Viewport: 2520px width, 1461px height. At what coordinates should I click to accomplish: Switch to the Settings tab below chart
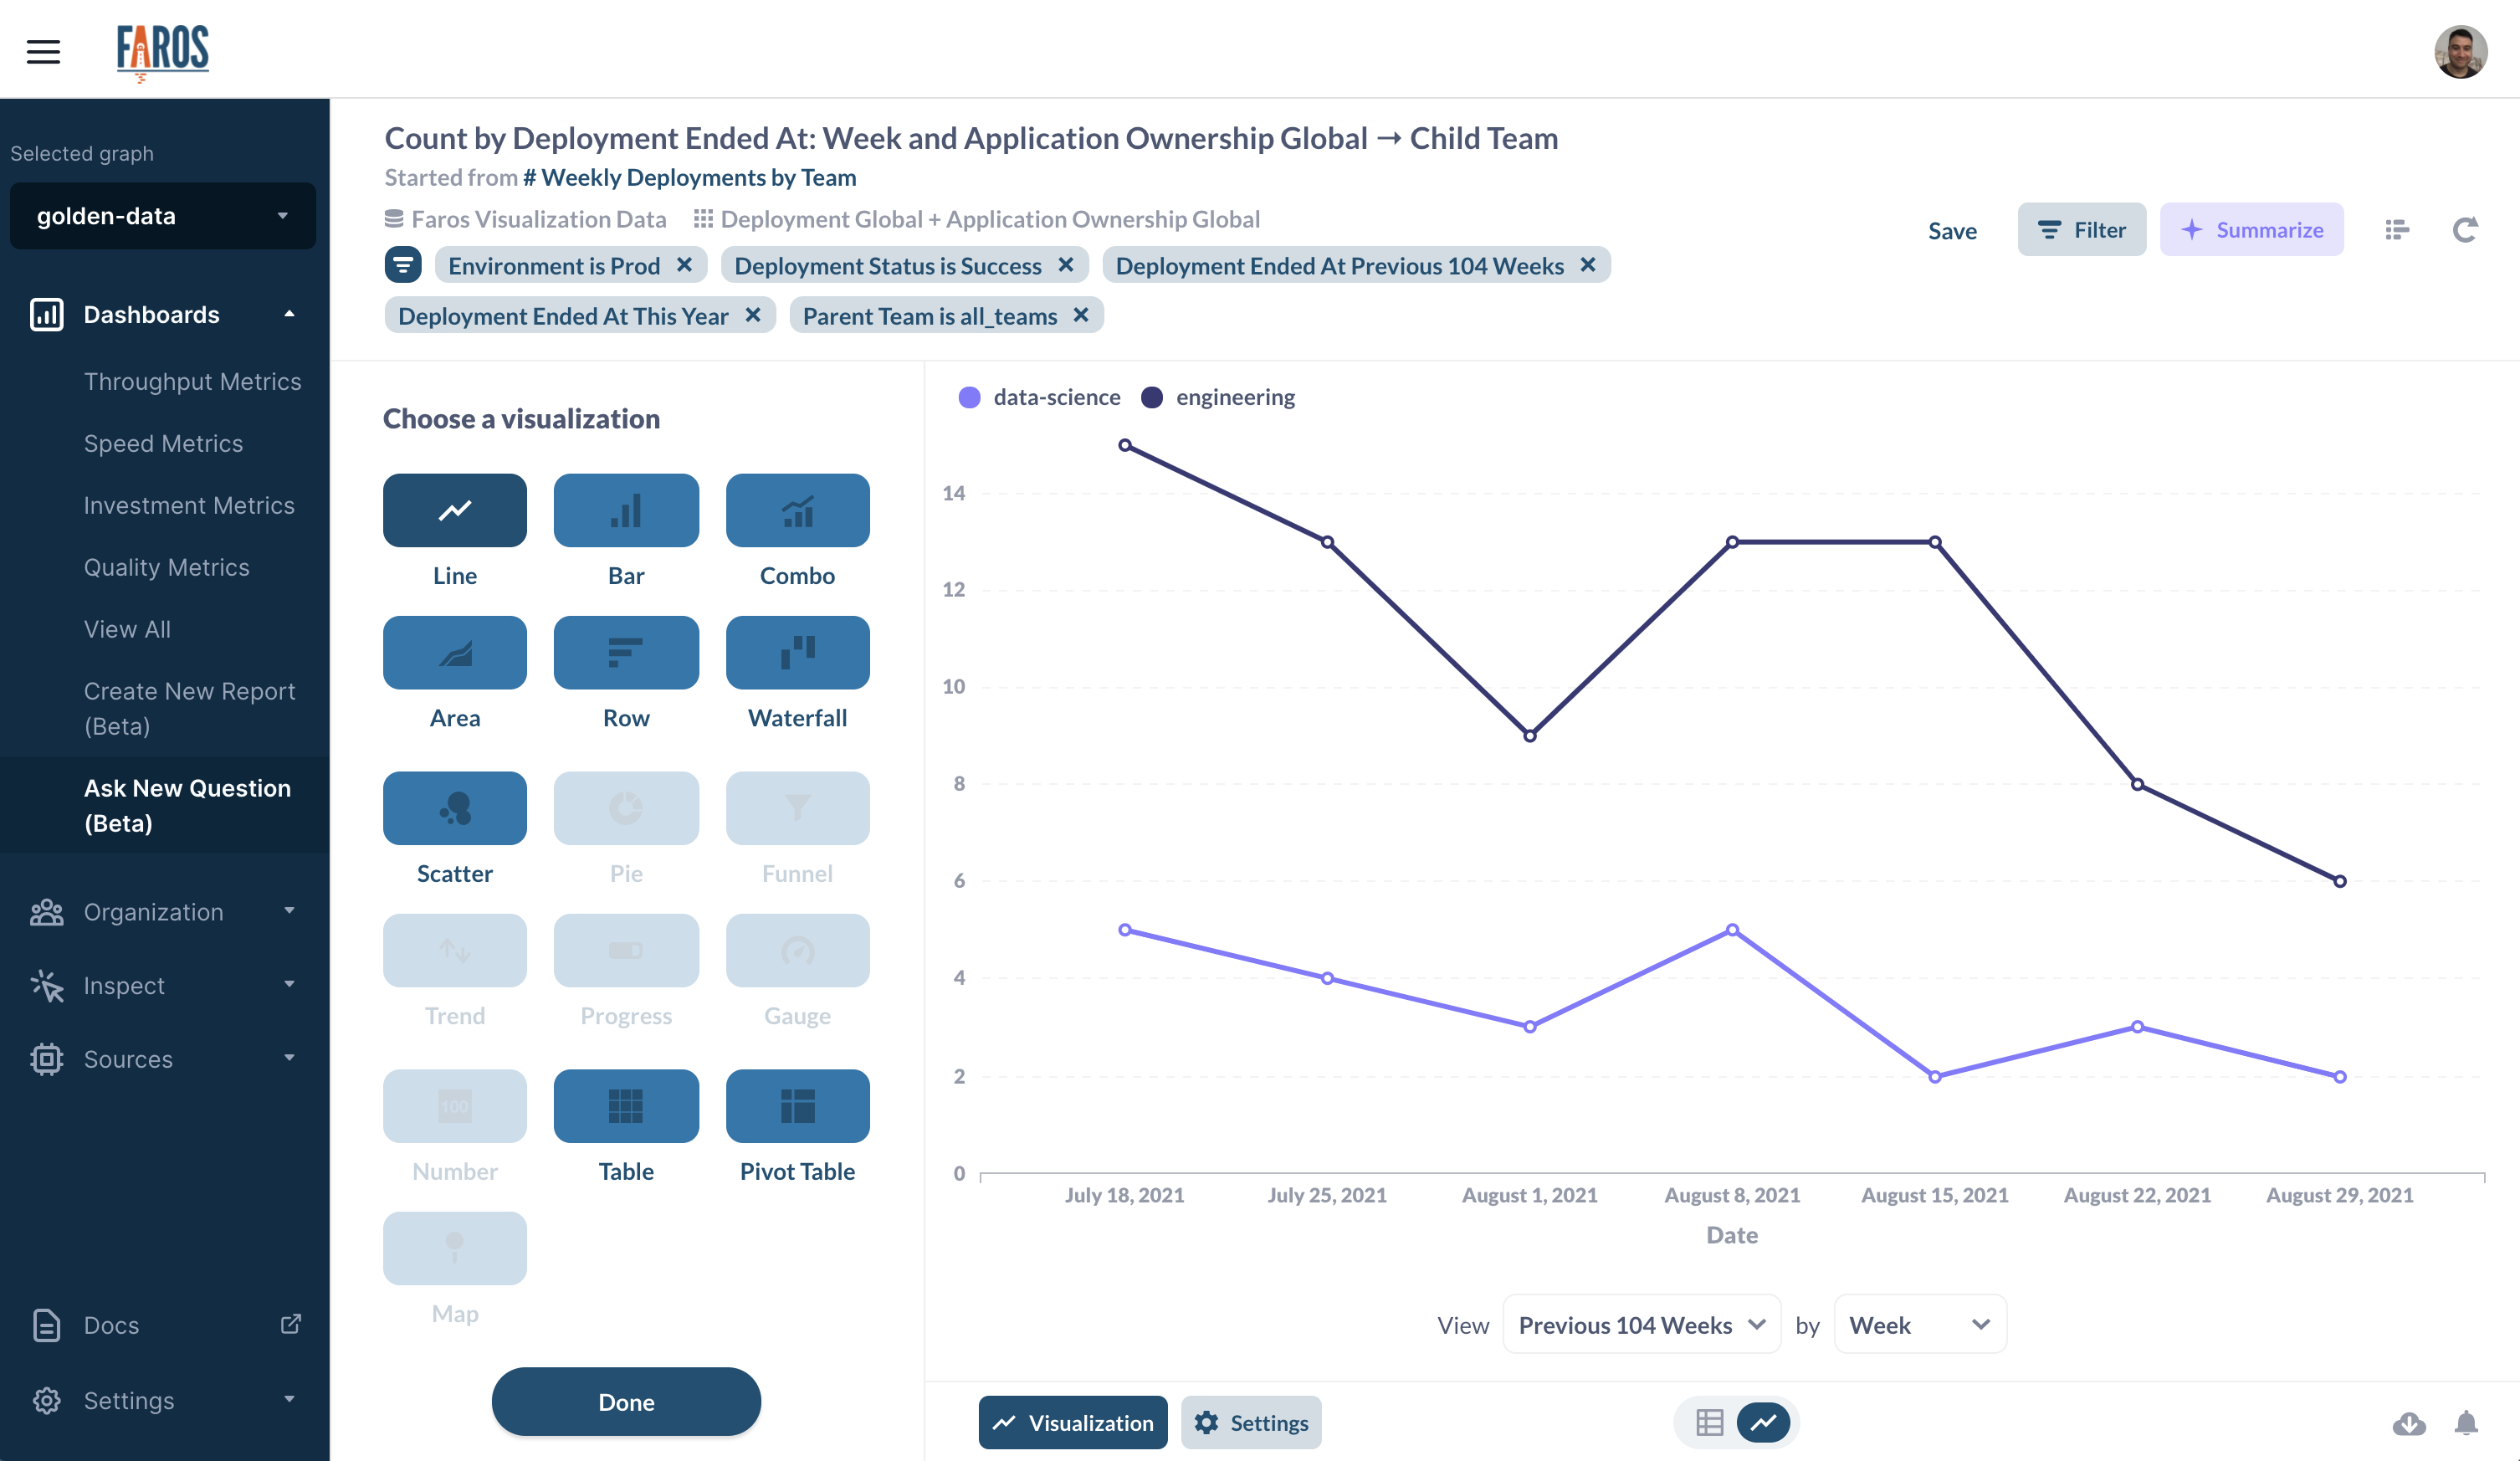click(1251, 1422)
